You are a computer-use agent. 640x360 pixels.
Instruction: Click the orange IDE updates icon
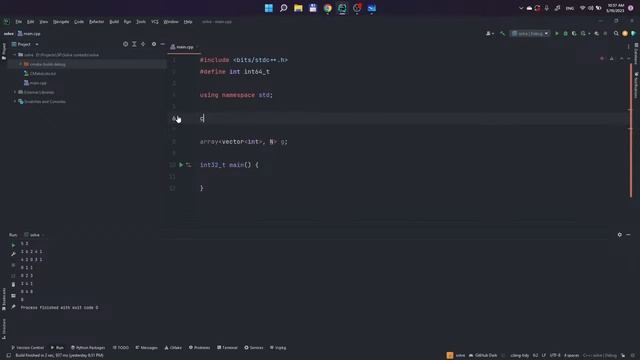click(625, 33)
